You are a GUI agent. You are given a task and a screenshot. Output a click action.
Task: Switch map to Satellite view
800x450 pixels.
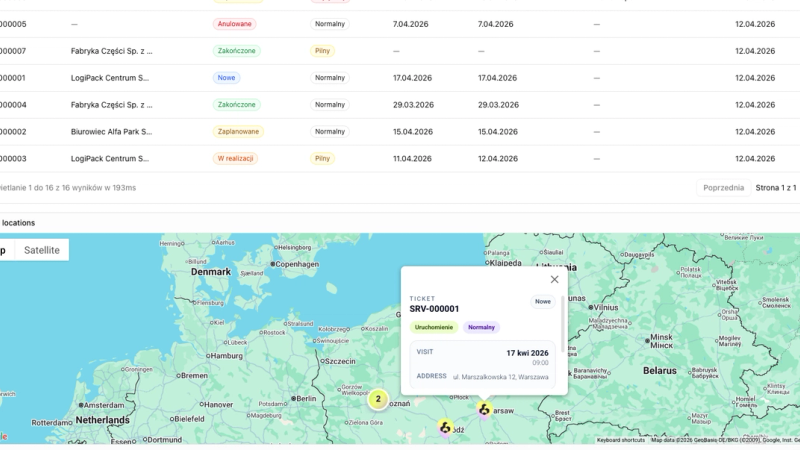click(x=42, y=250)
